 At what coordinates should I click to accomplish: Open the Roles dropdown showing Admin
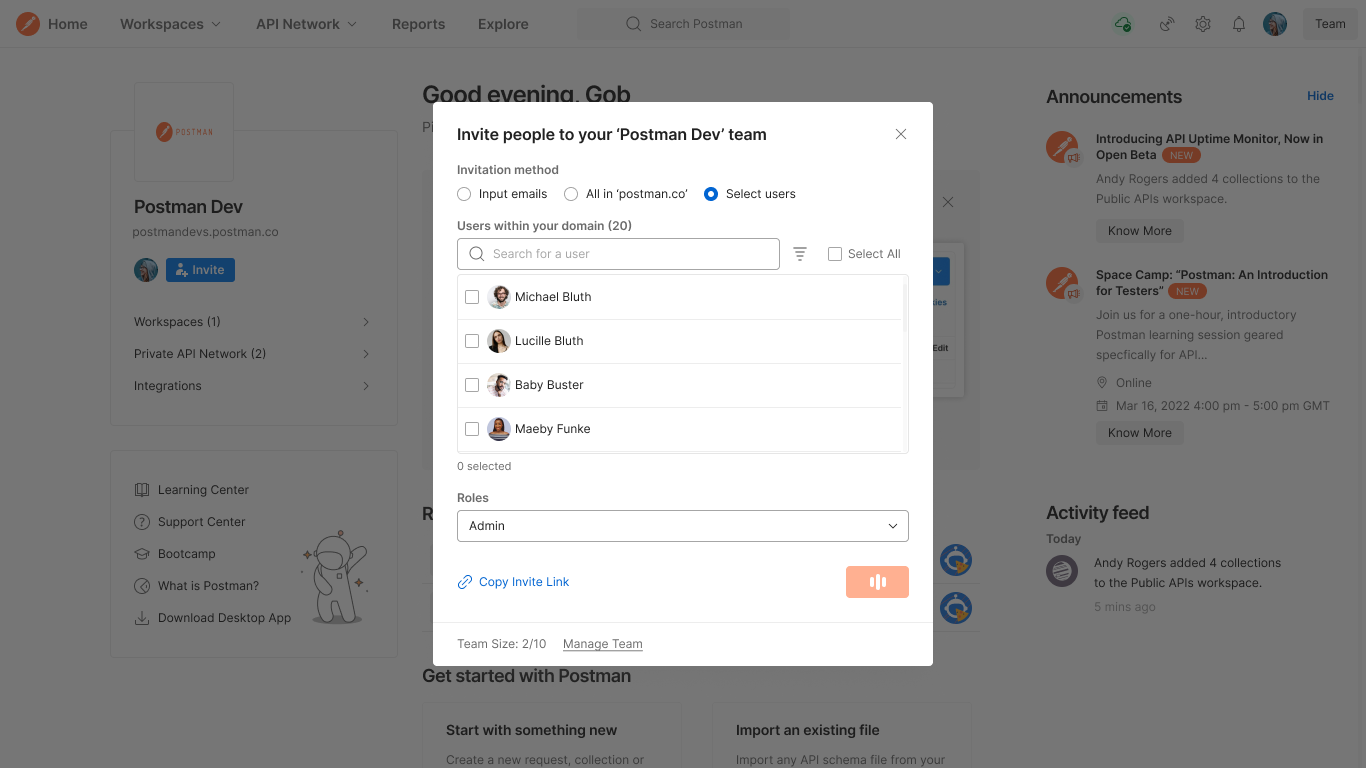tap(682, 526)
